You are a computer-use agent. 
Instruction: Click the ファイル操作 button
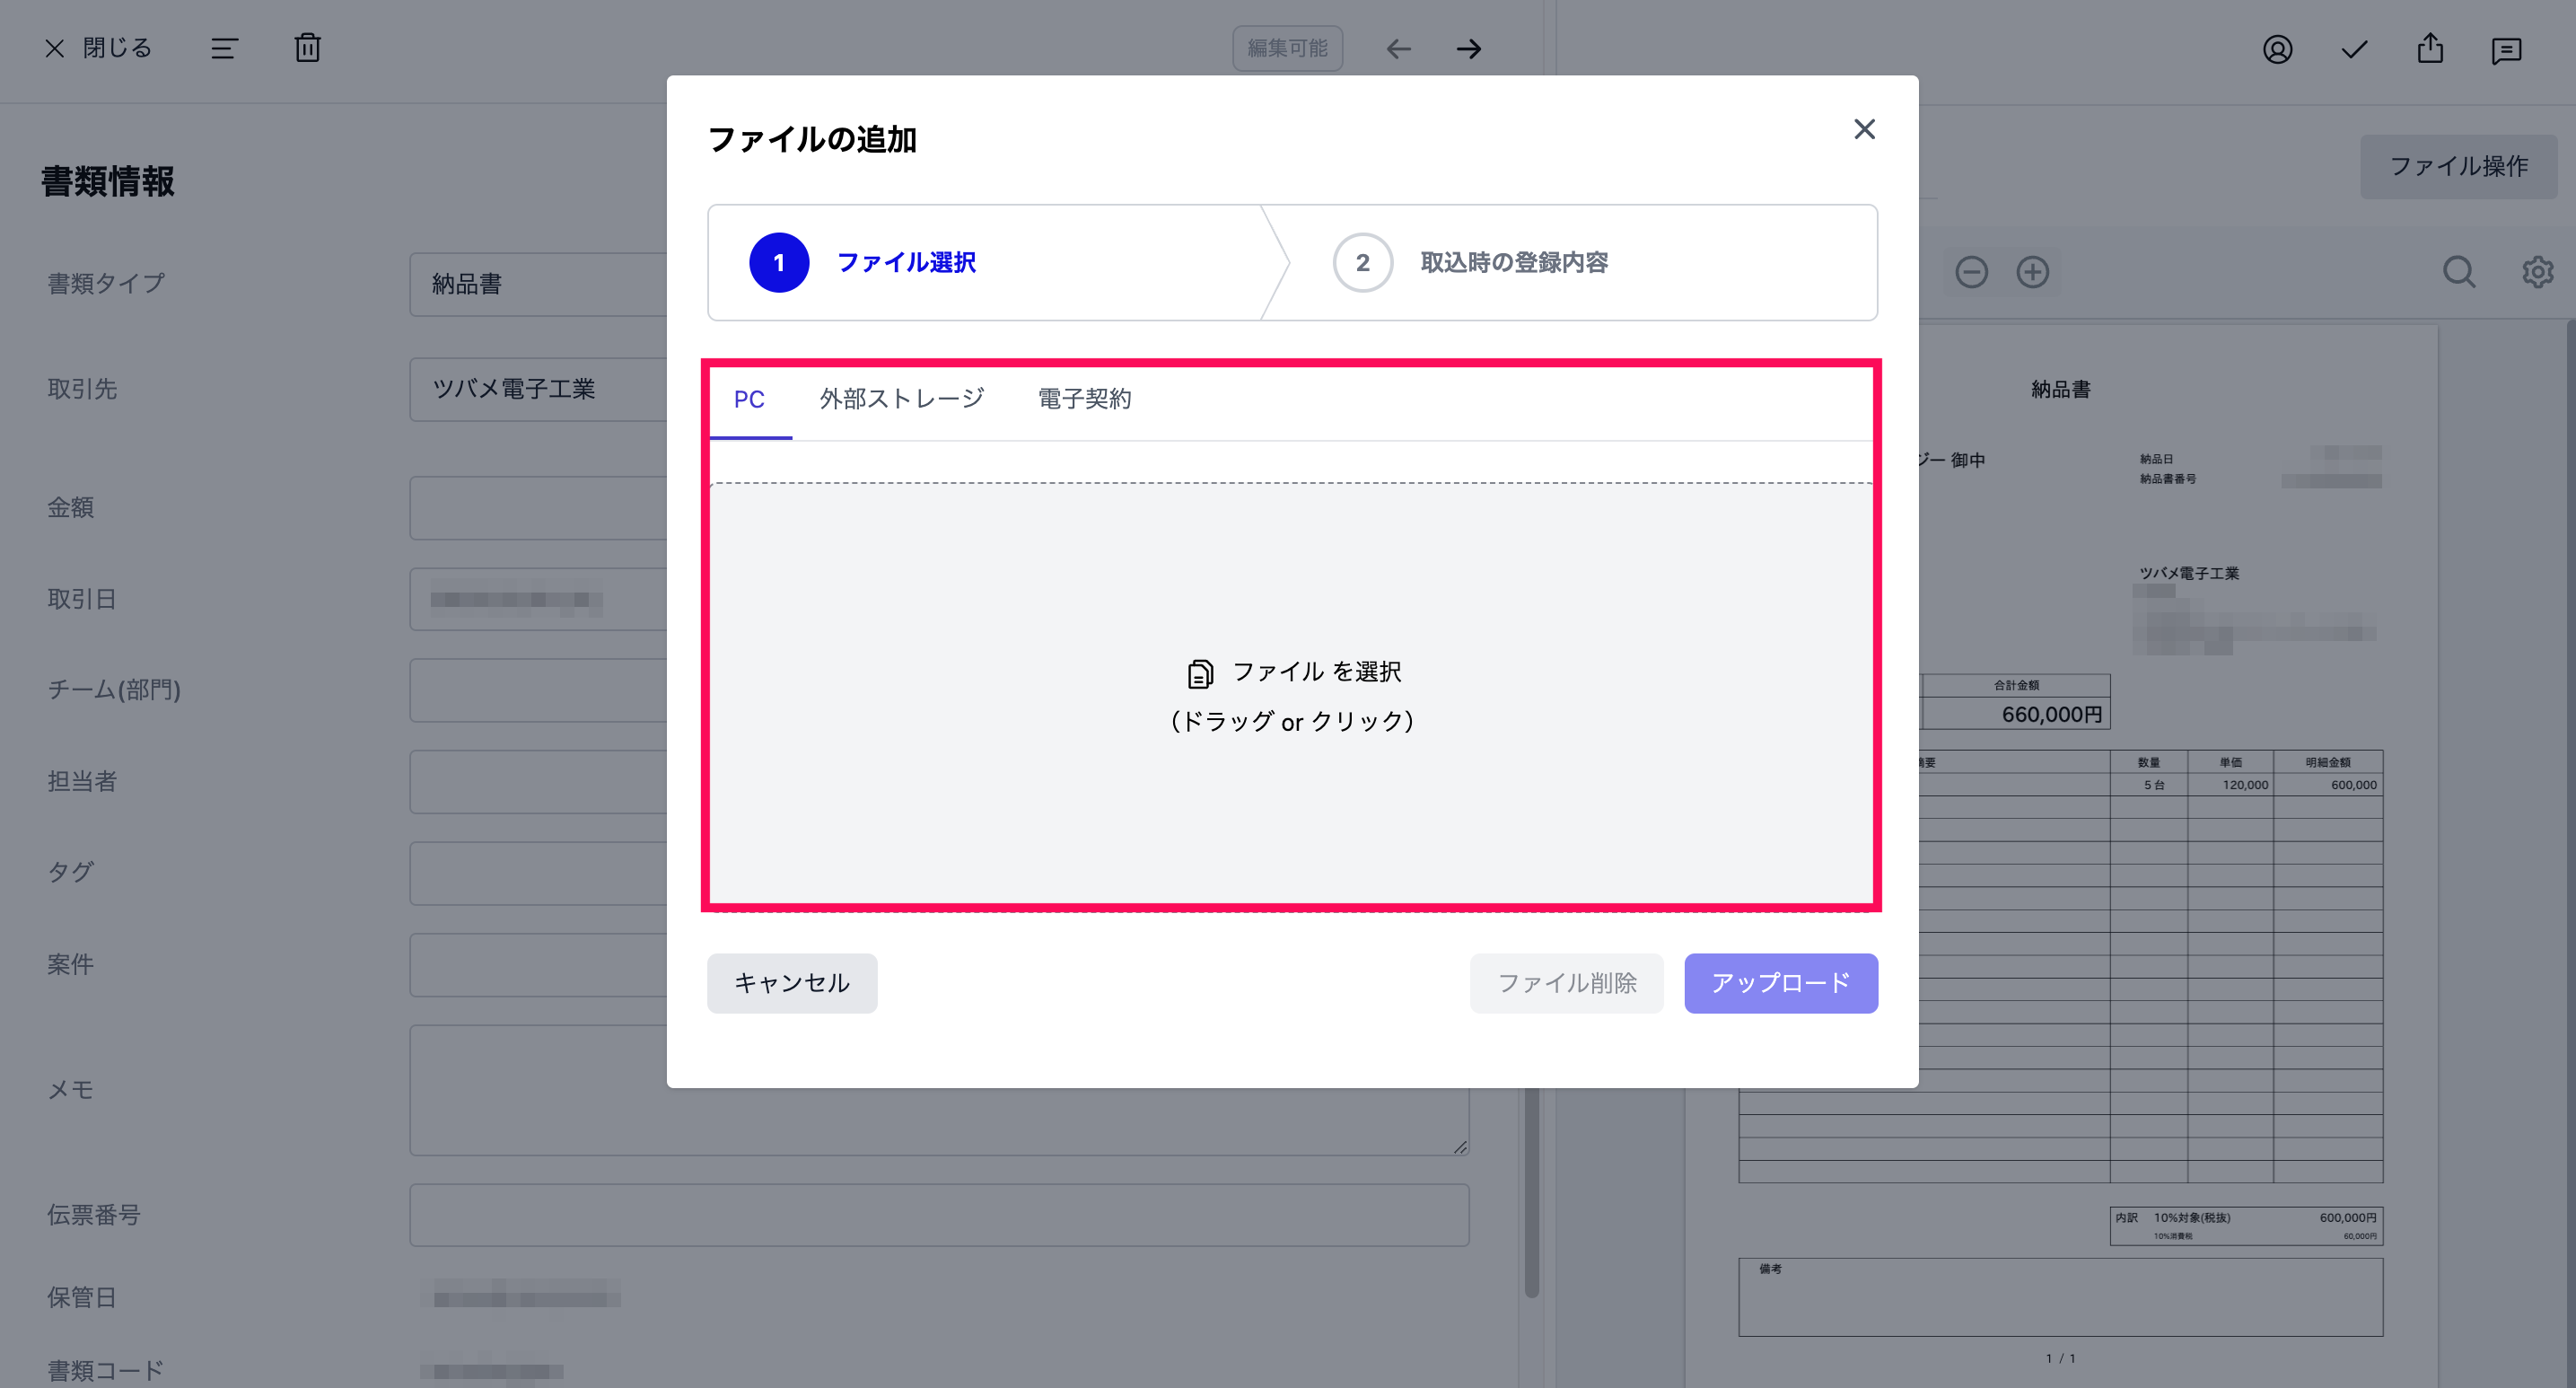pos(2458,166)
